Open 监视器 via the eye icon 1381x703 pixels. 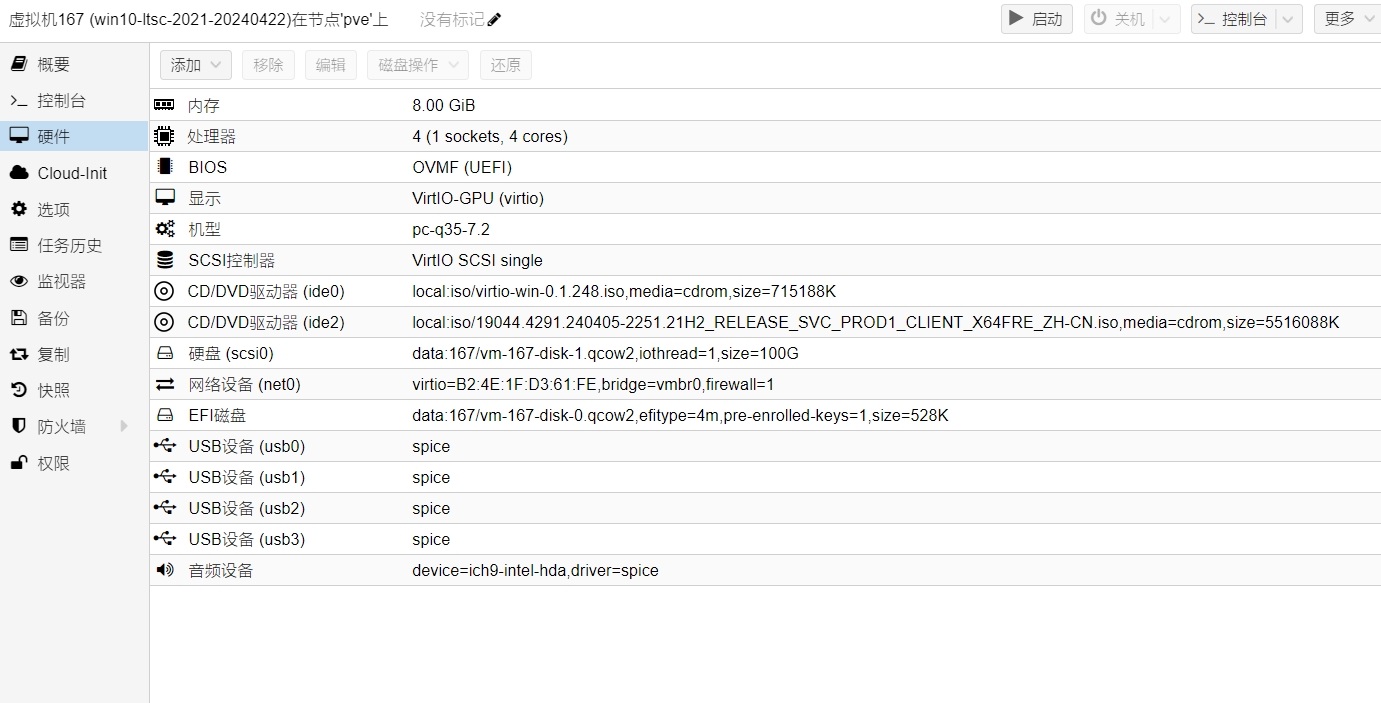pyautogui.click(x=18, y=282)
